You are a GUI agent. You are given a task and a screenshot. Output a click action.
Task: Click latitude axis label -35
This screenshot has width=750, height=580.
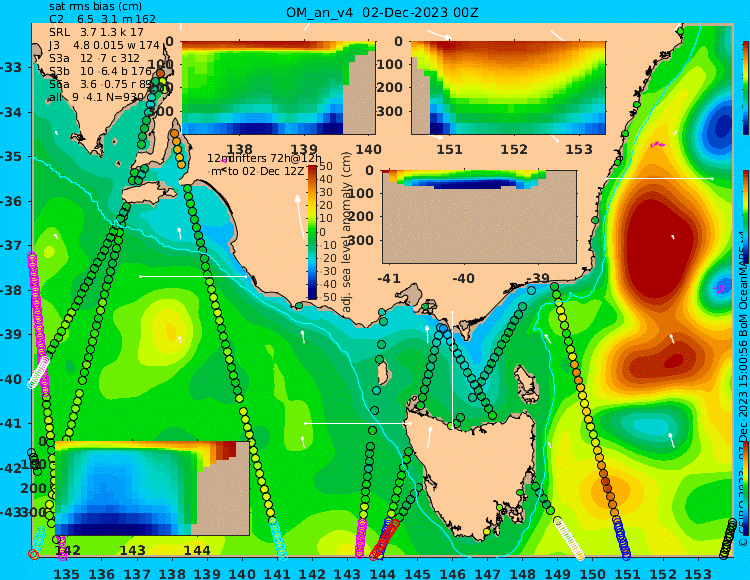click(11, 156)
